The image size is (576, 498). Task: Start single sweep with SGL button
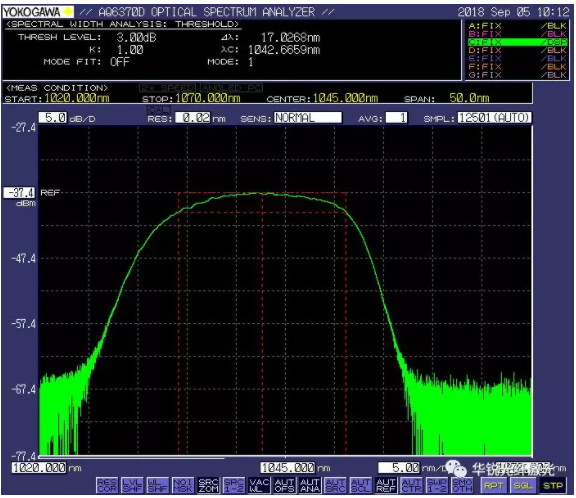point(523,486)
